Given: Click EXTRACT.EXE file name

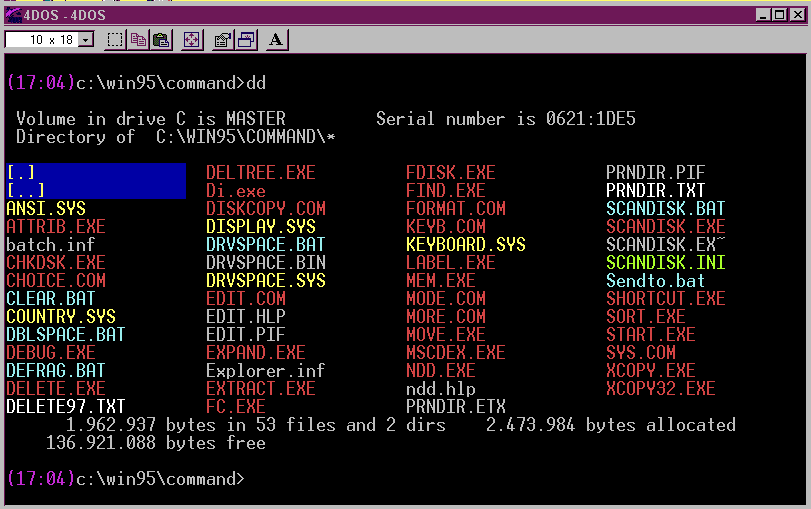Looking at the screenshot, I should (x=261, y=388).
